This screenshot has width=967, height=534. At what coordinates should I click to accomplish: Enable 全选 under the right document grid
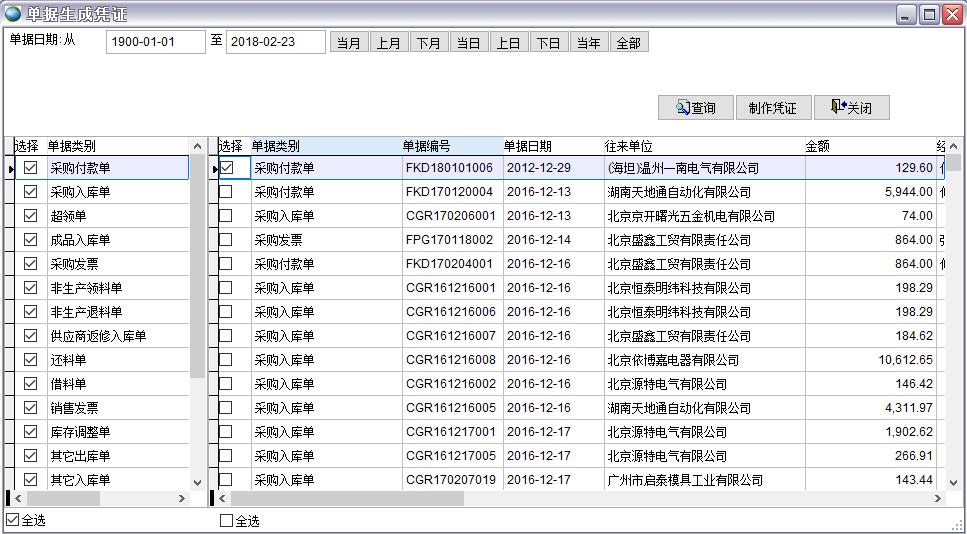pos(226,521)
